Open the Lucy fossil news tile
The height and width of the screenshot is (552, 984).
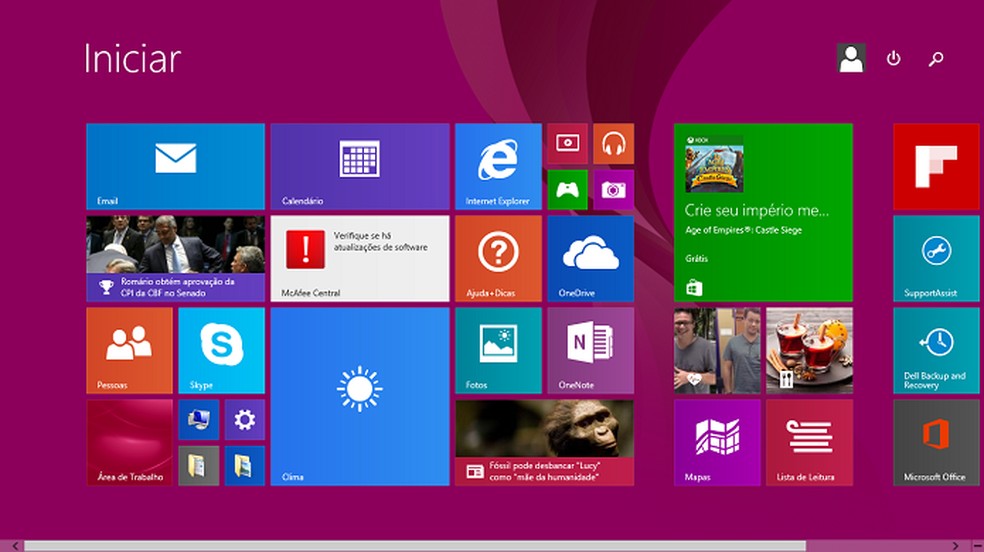point(544,443)
